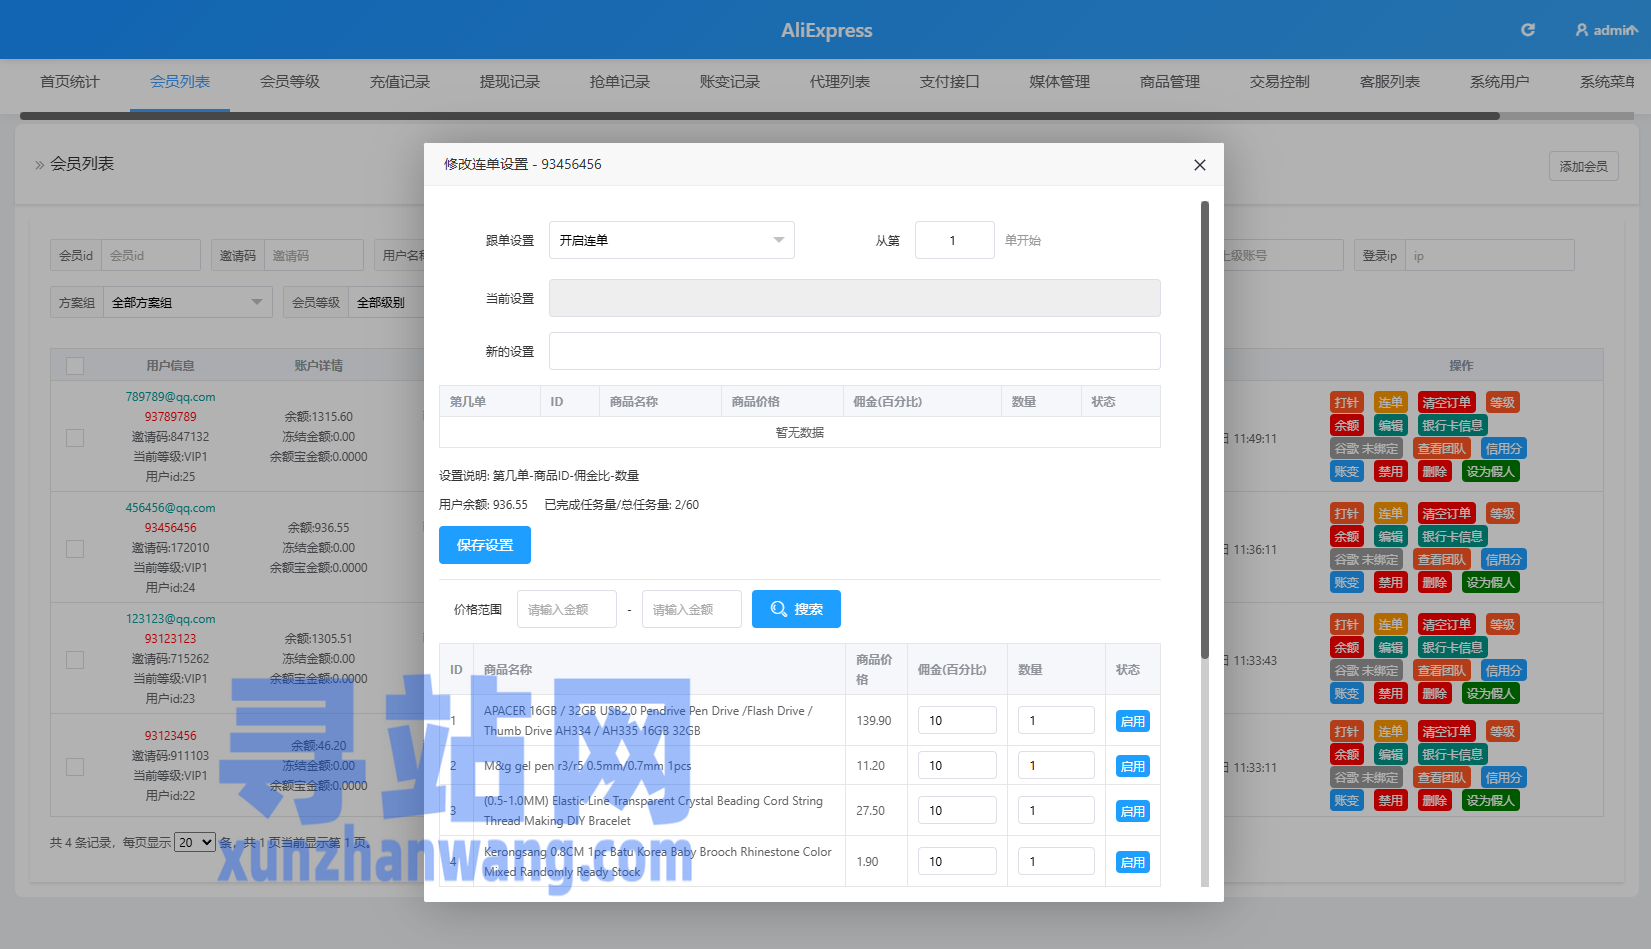Open the 提现记录 tab

510,82
